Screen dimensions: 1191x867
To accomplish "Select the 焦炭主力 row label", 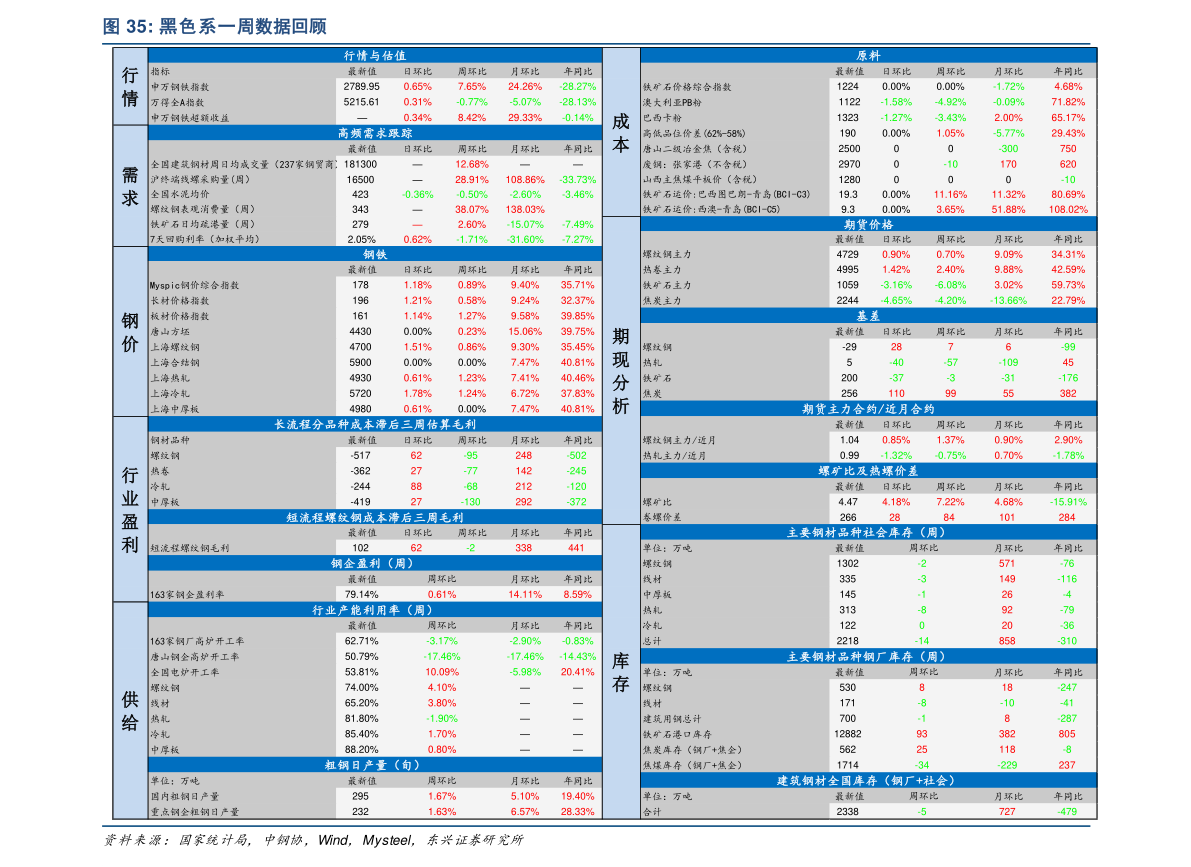I will tap(662, 302).
